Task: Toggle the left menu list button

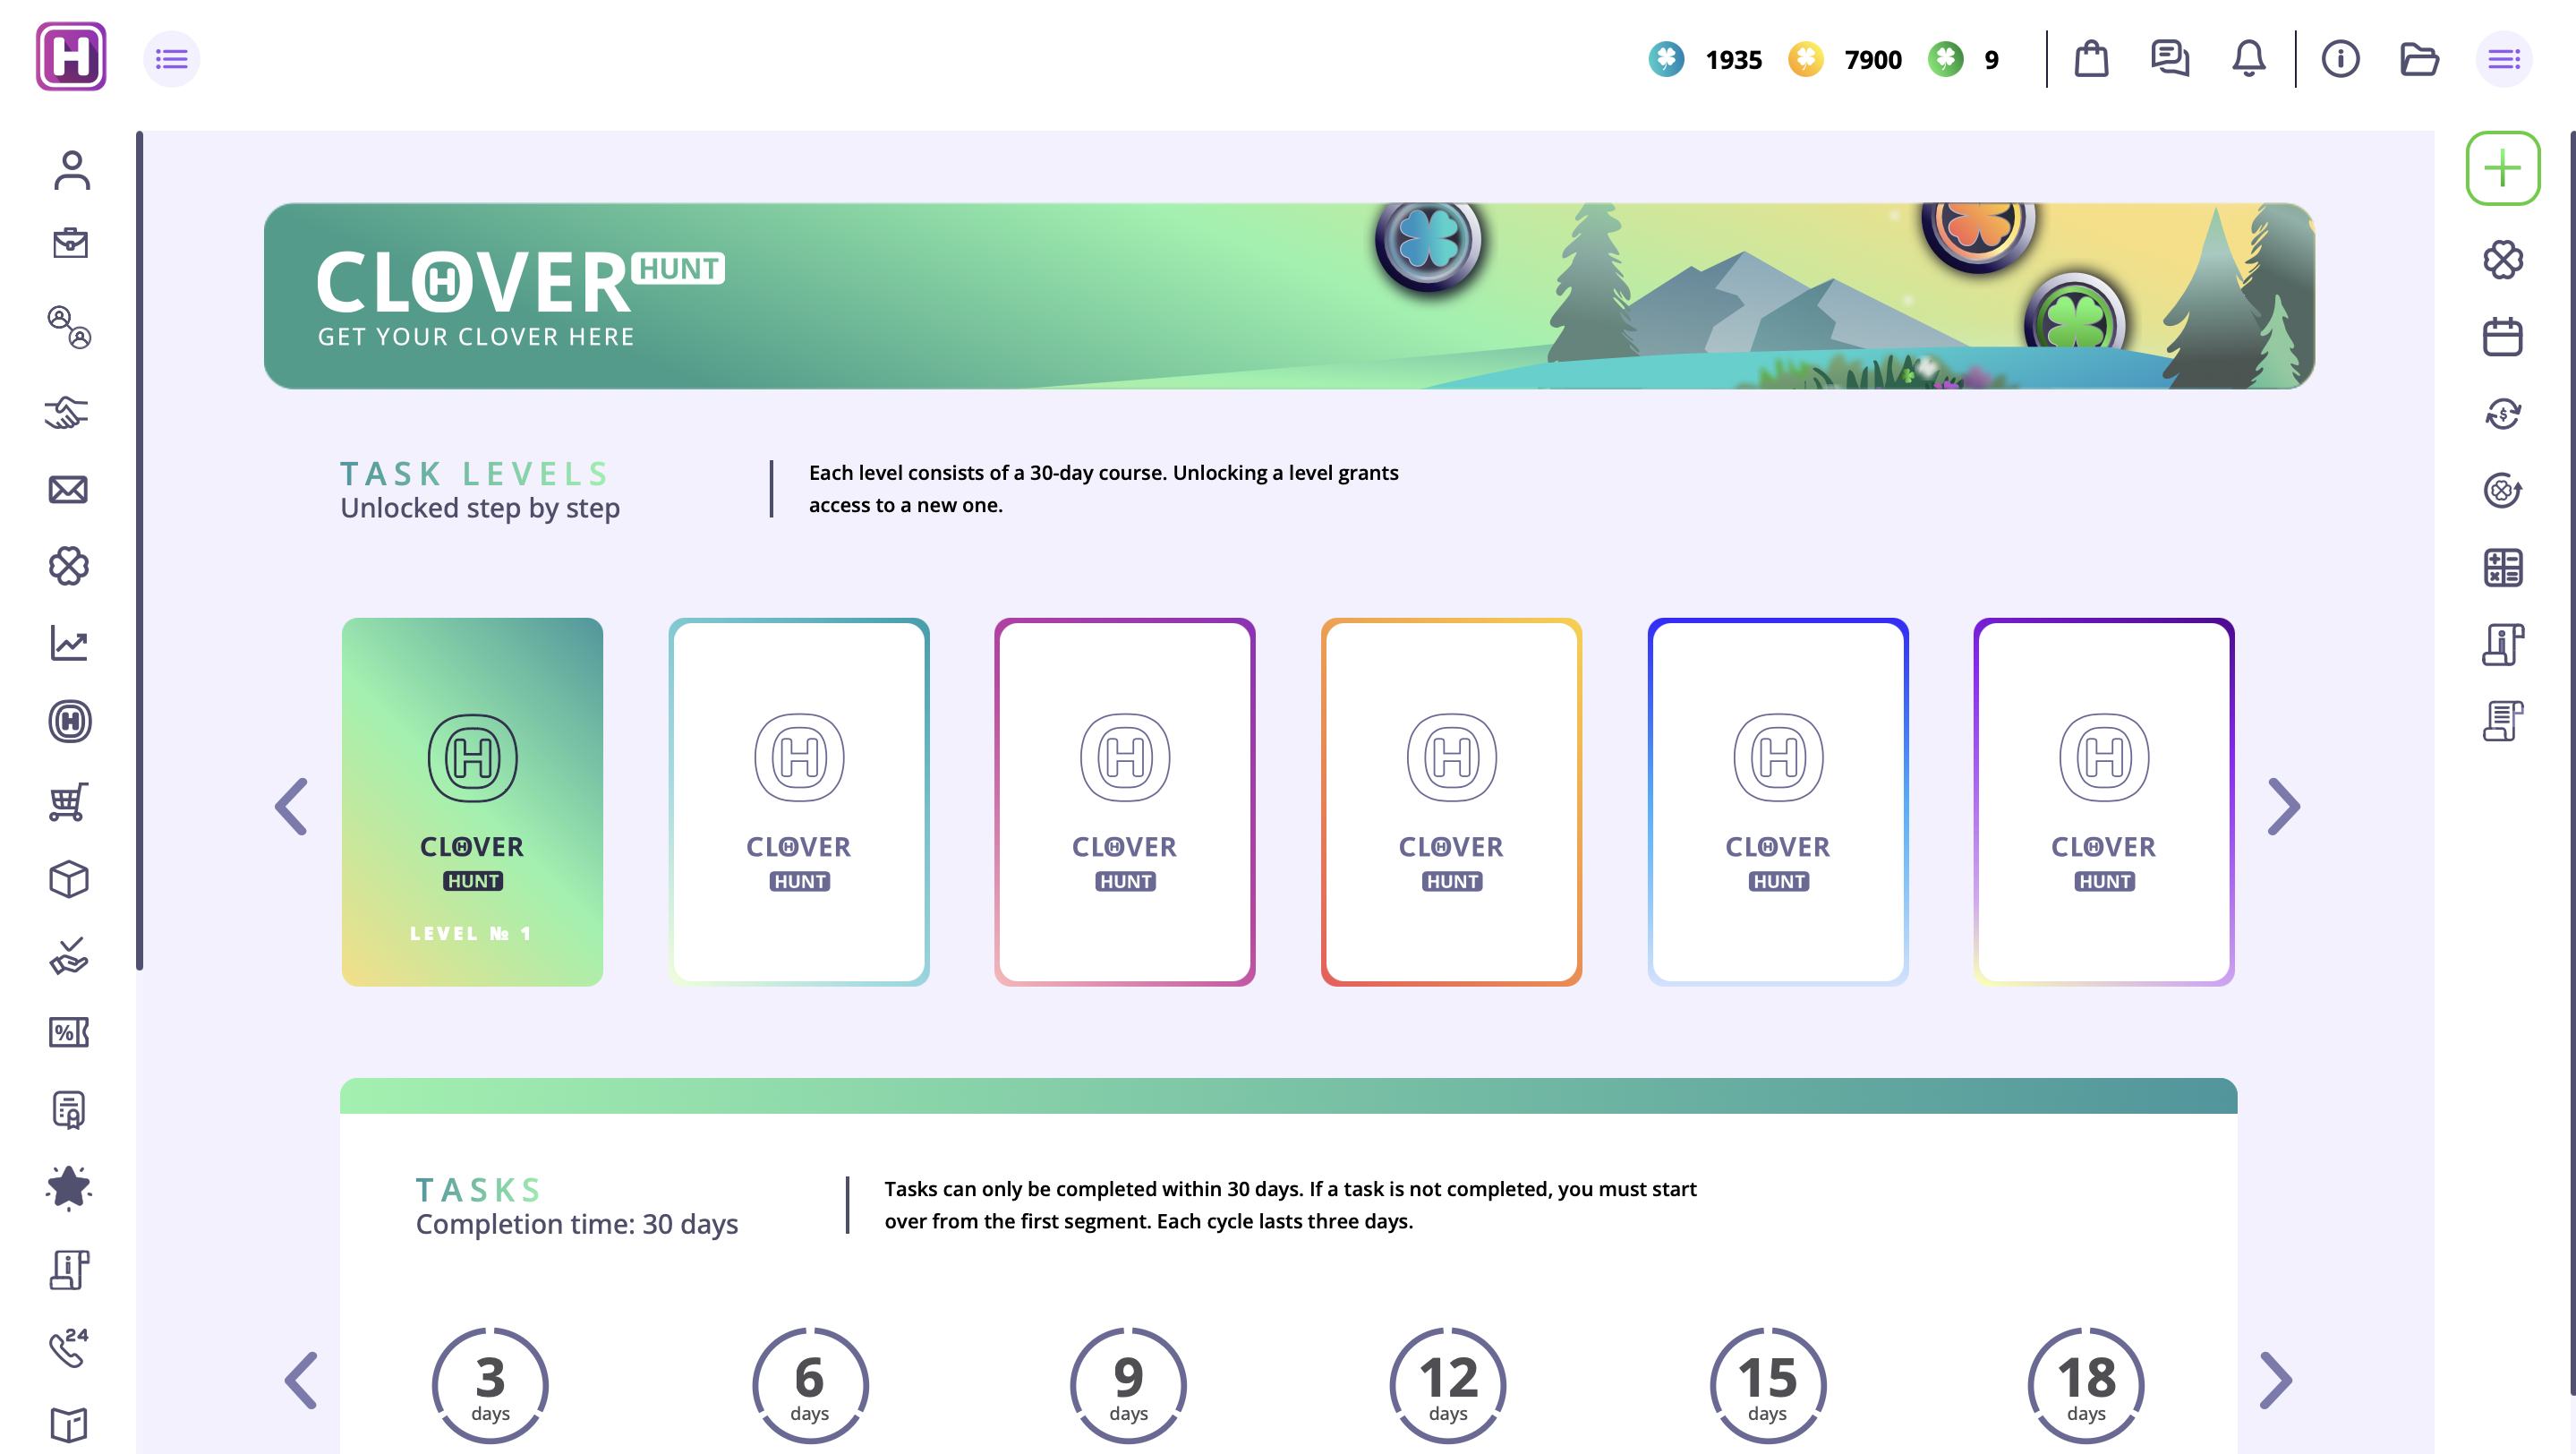Action: 172,59
